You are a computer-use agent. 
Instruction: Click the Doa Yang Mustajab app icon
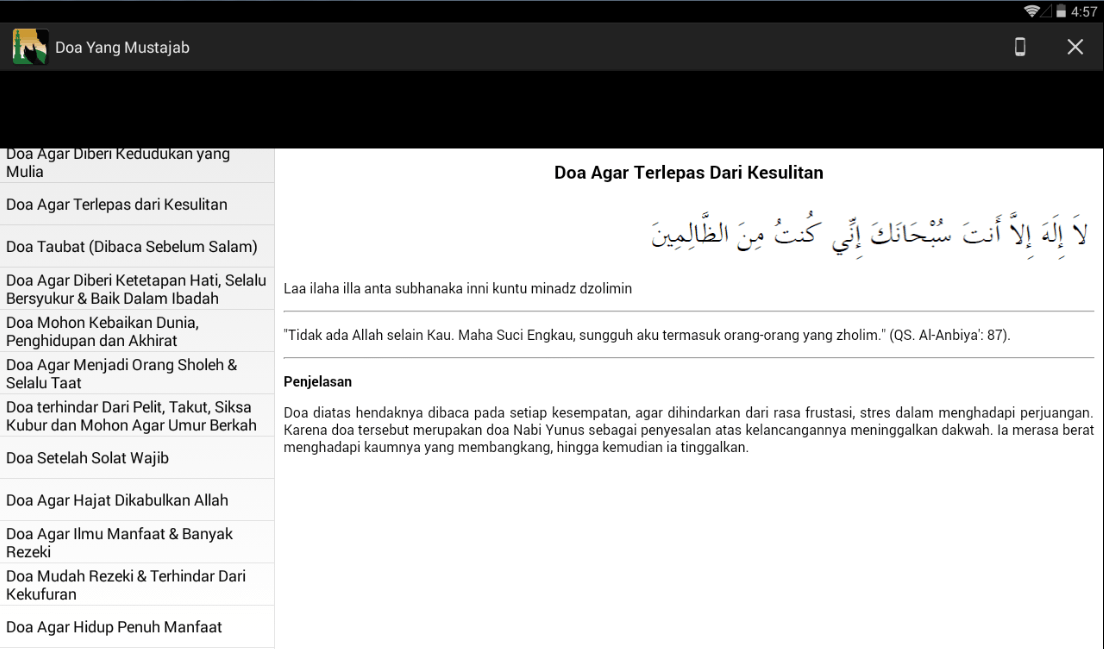click(30, 47)
